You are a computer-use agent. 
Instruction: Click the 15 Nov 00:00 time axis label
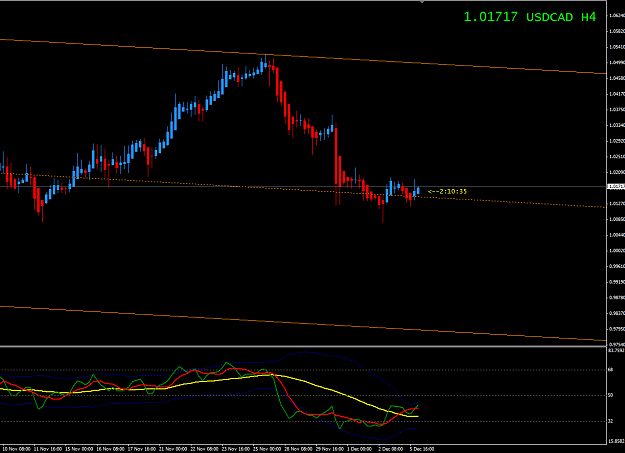79,449
